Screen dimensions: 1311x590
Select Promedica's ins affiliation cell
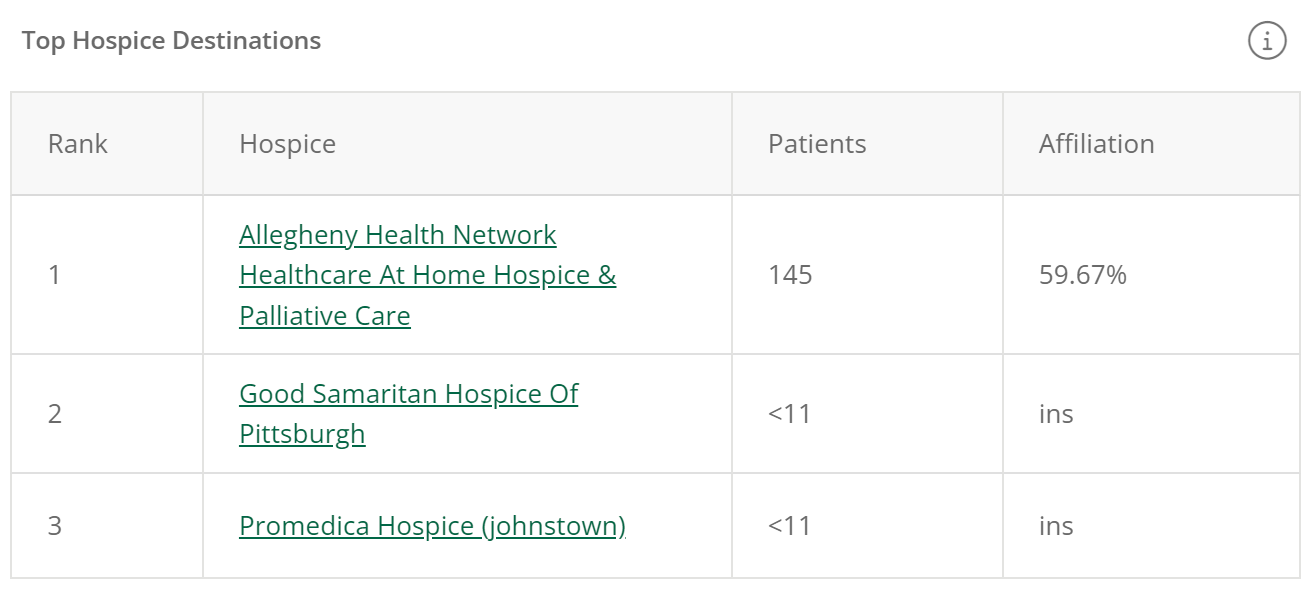(1151, 526)
